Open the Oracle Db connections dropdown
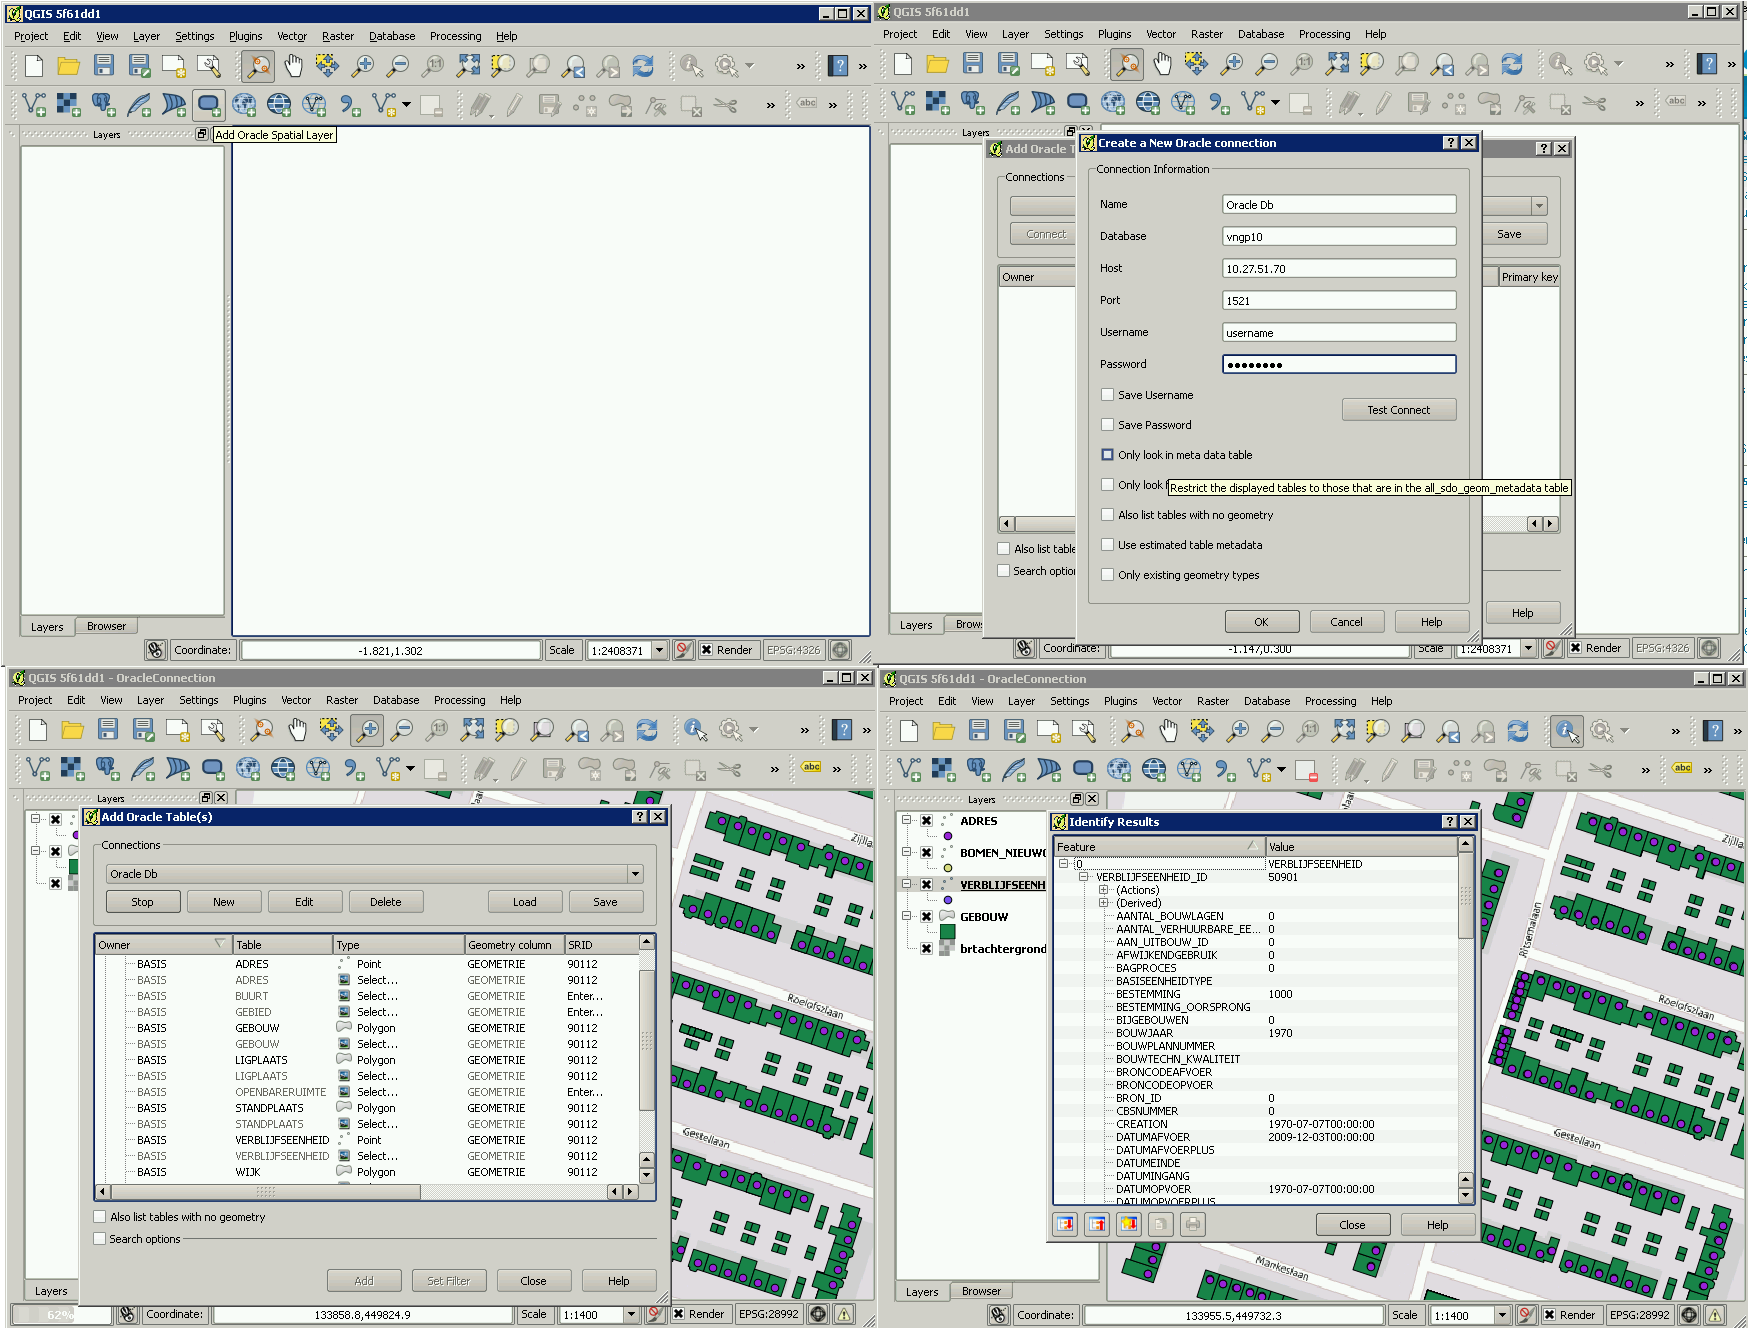This screenshot has width=1748, height=1328. pyautogui.click(x=635, y=874)
